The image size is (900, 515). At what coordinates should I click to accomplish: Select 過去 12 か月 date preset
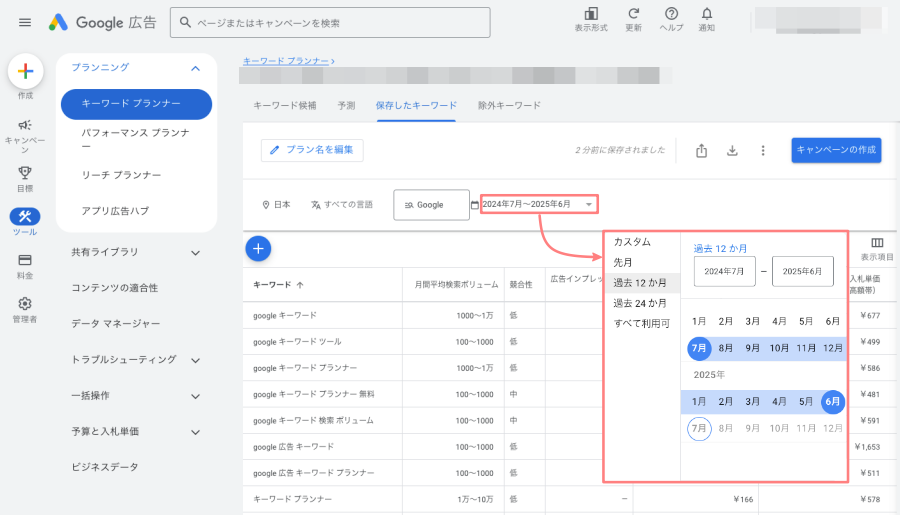coord(642,282)
